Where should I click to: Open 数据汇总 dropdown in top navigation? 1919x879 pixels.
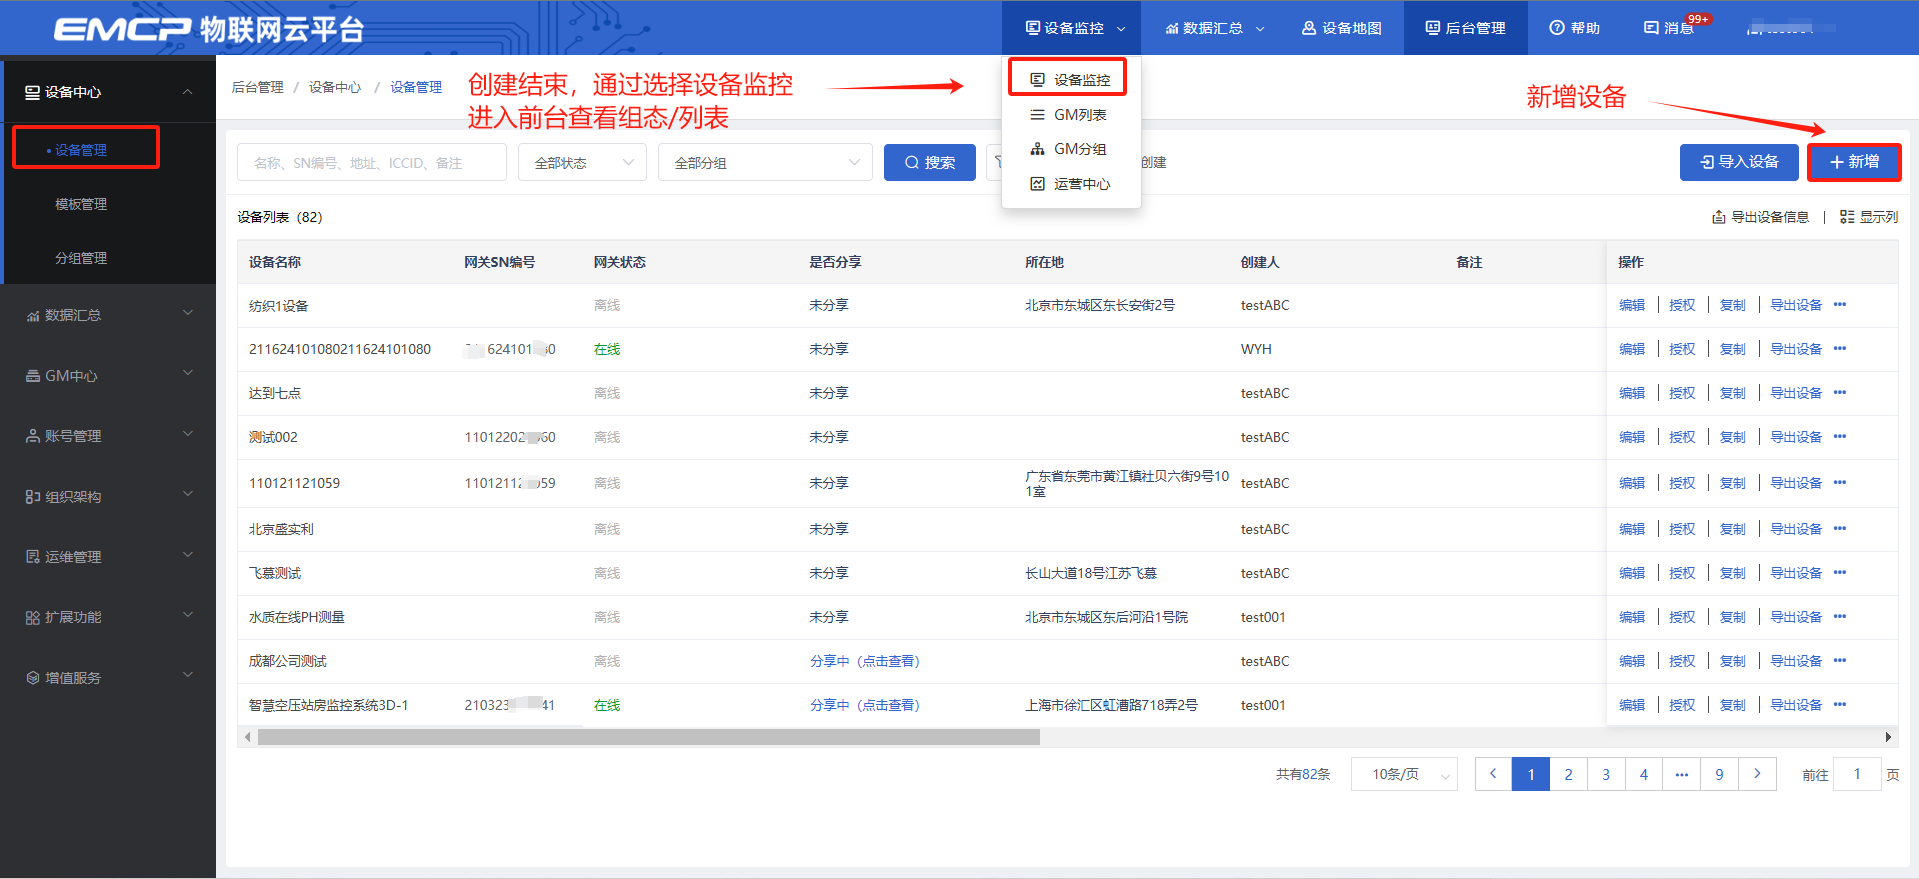[x=1215, y=28]
